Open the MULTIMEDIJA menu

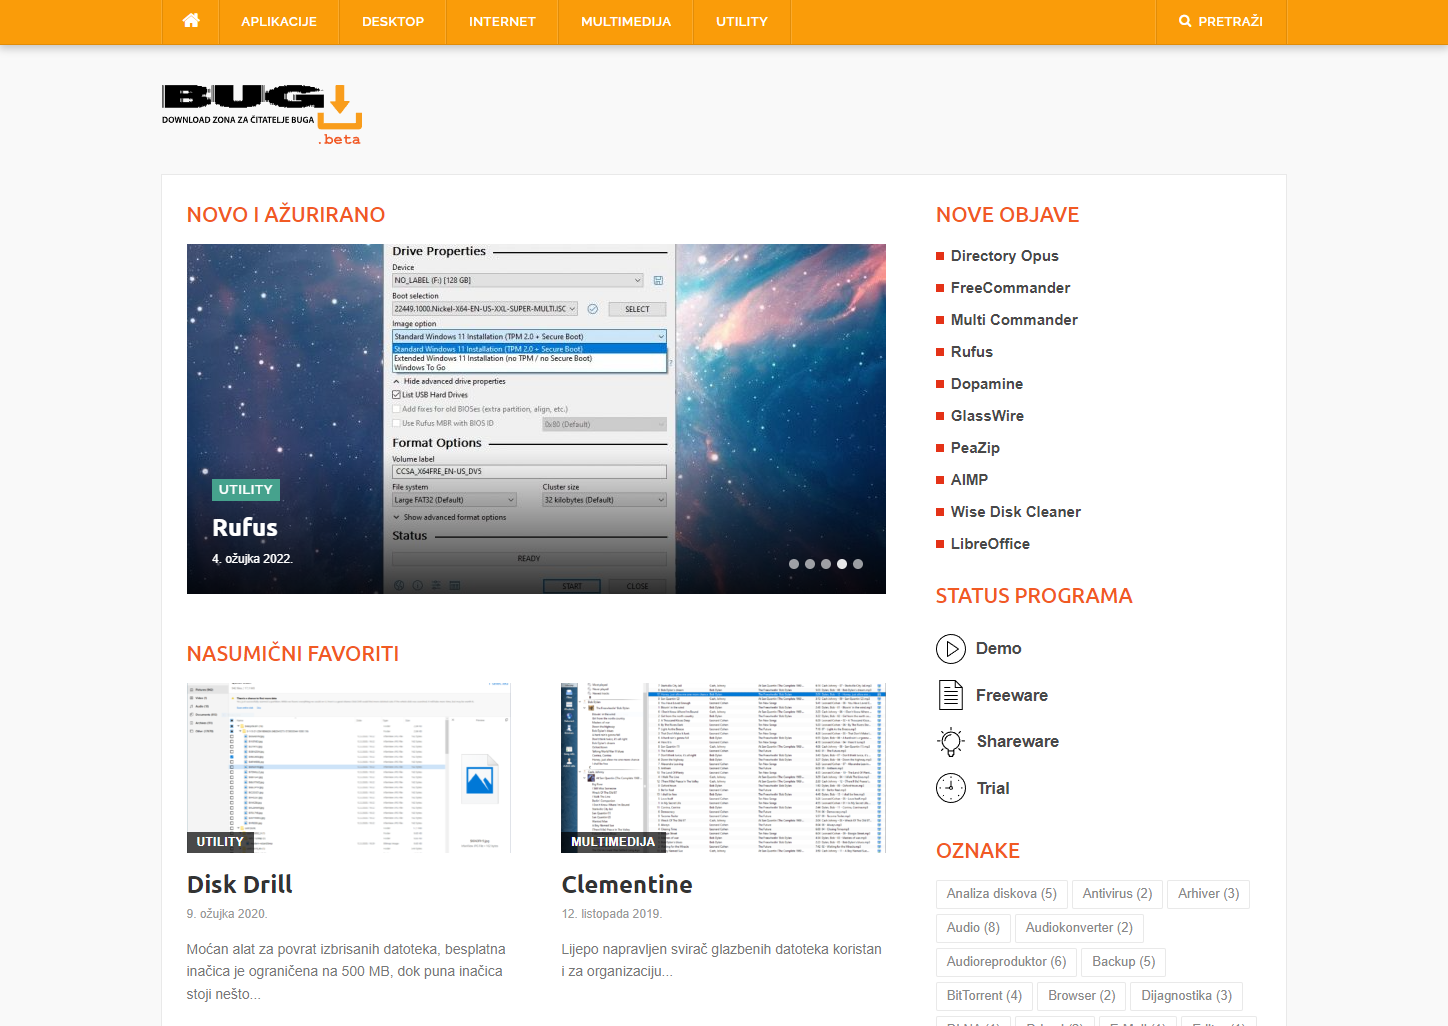coord(626,21)
